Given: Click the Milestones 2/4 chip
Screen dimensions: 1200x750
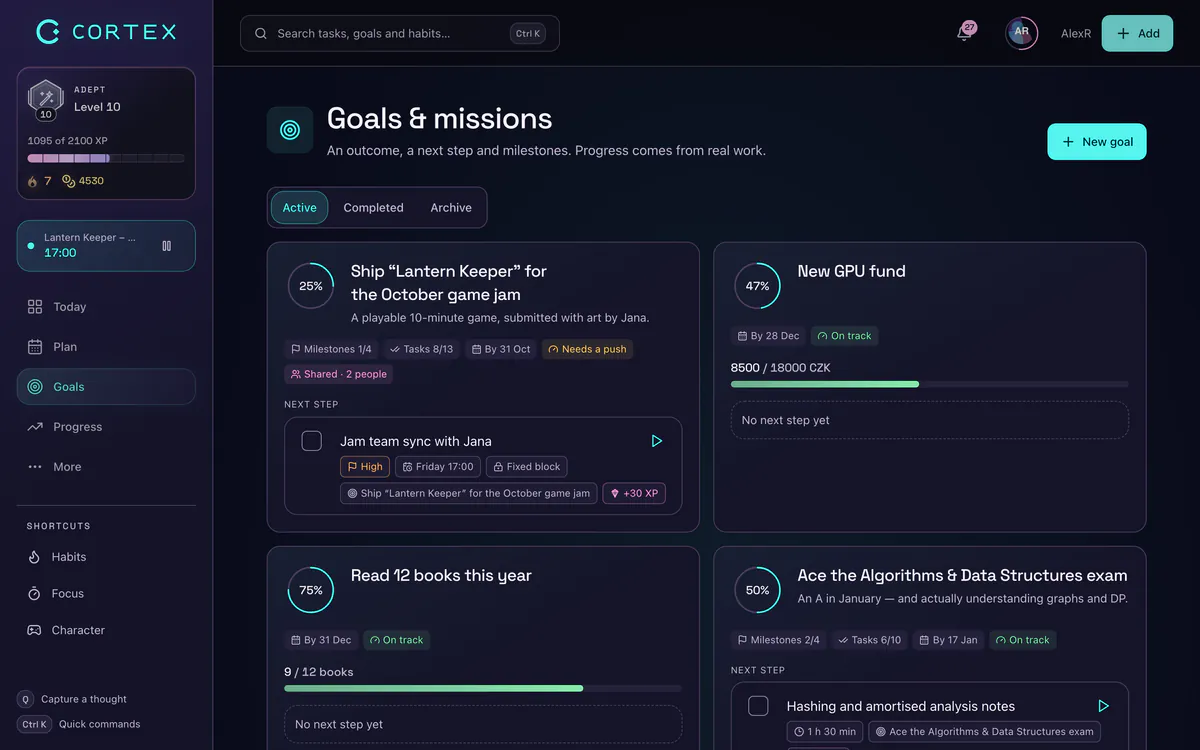Looking at the screenshot, I should coord(778,640).
